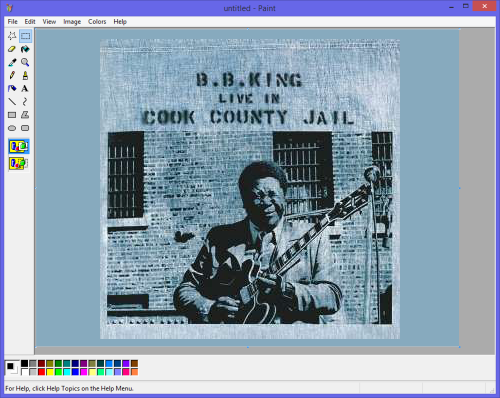Pick the olive palette color
500x398 pixels.
(x=50, y=363)
